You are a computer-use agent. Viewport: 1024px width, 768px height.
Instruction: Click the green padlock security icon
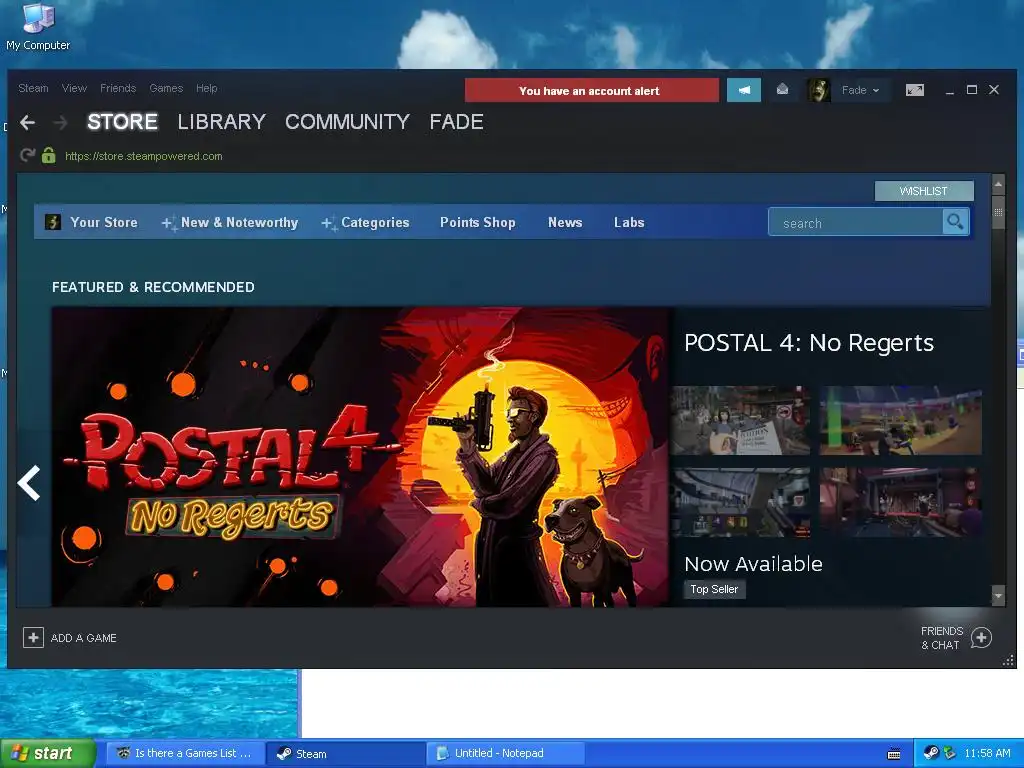point(48,155)
